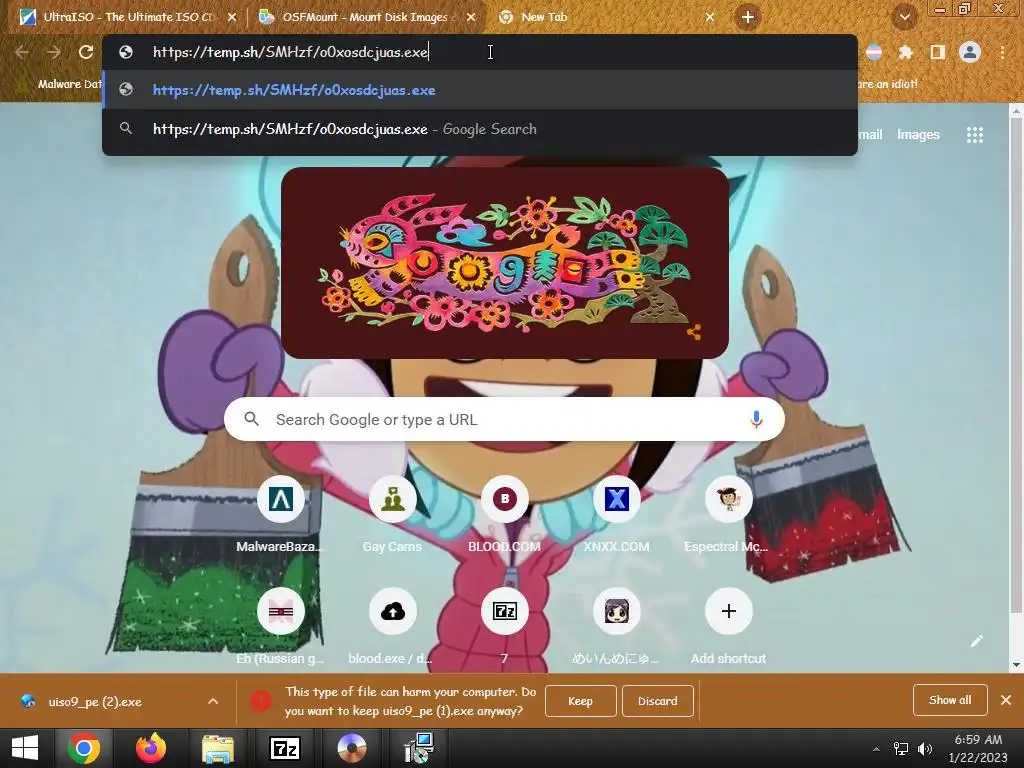Open the Japanese-titled anime avatar shortcut
This screenshot has height=768, width=1024.
(616, 627)
